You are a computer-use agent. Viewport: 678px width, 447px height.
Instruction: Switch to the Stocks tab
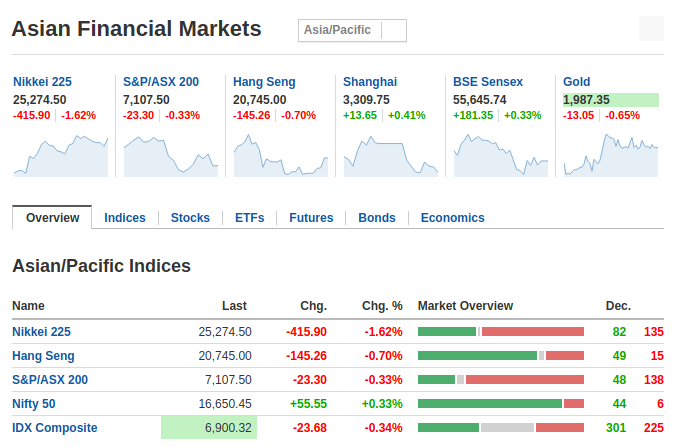(x=190, y=217)
